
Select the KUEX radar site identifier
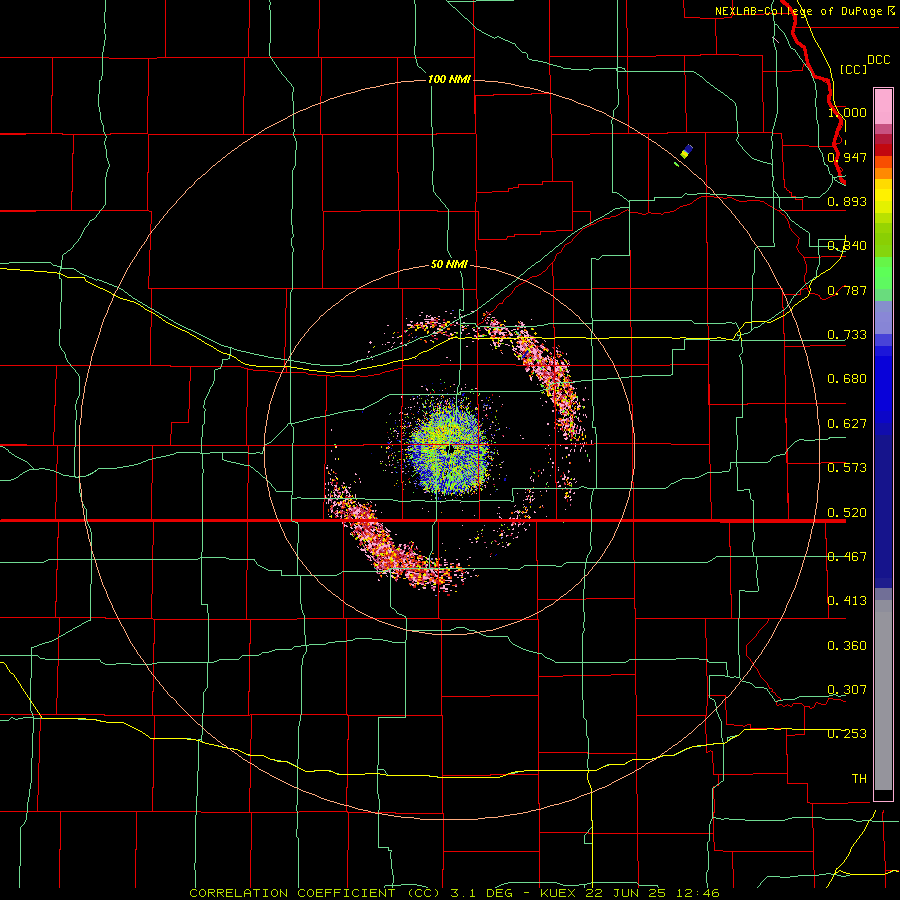(x=558, y=893)
